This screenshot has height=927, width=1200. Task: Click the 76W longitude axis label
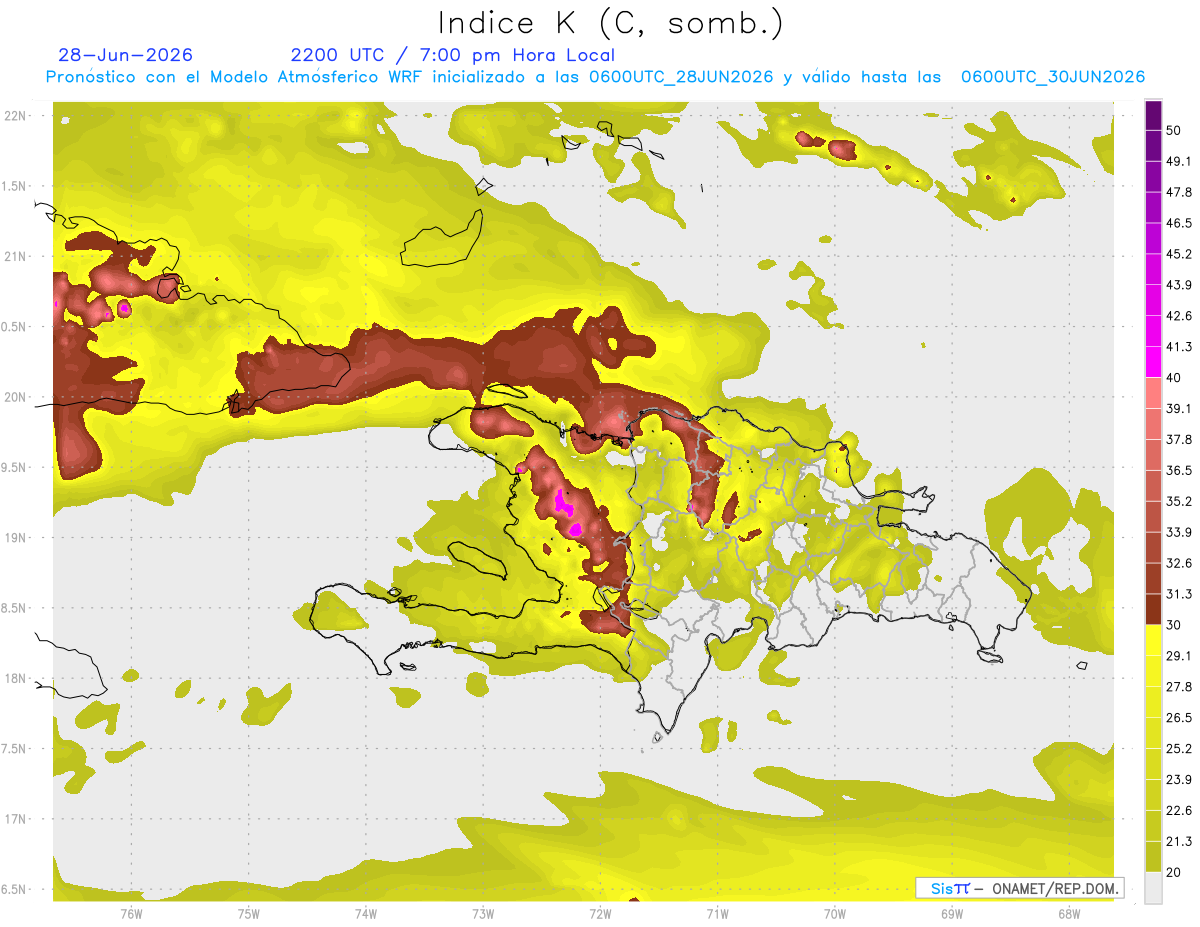(131, 913)
